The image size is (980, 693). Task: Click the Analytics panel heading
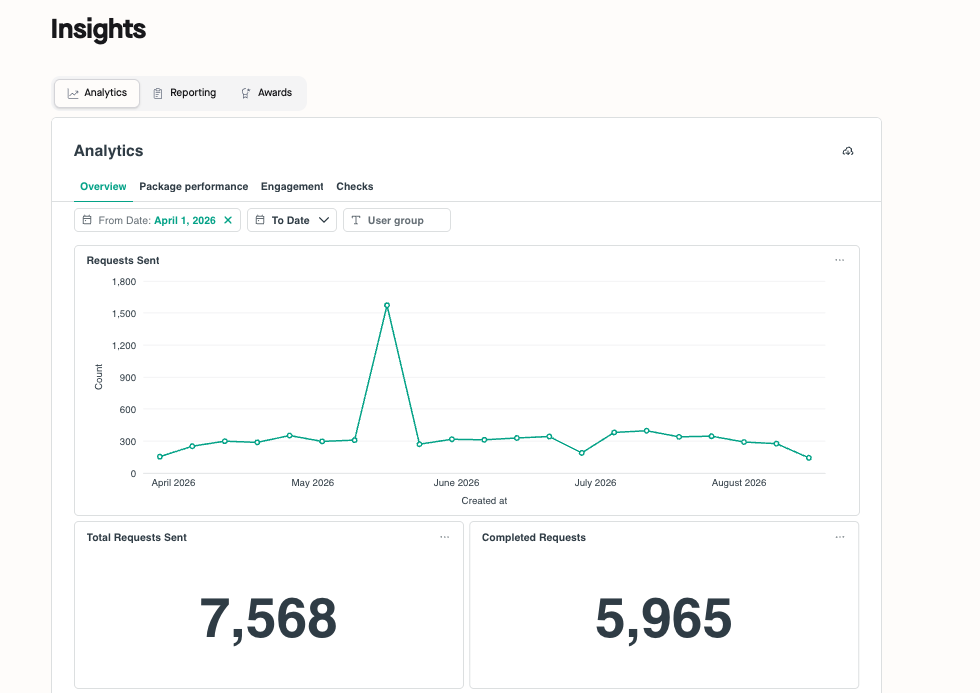coord(109,151)
